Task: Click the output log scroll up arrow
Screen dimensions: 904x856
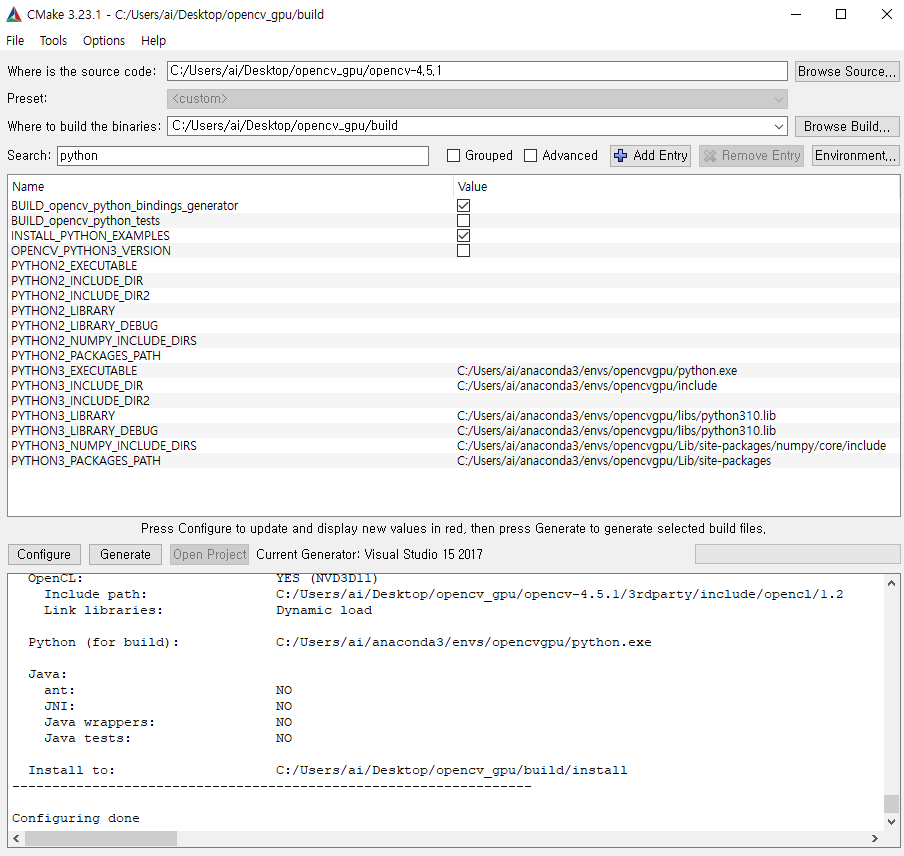Action: (891, 583)
